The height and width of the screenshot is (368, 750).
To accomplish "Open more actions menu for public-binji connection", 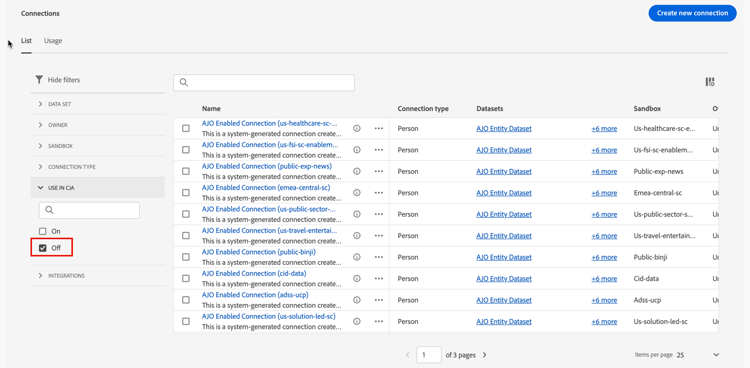I will (x=379, y=257).
